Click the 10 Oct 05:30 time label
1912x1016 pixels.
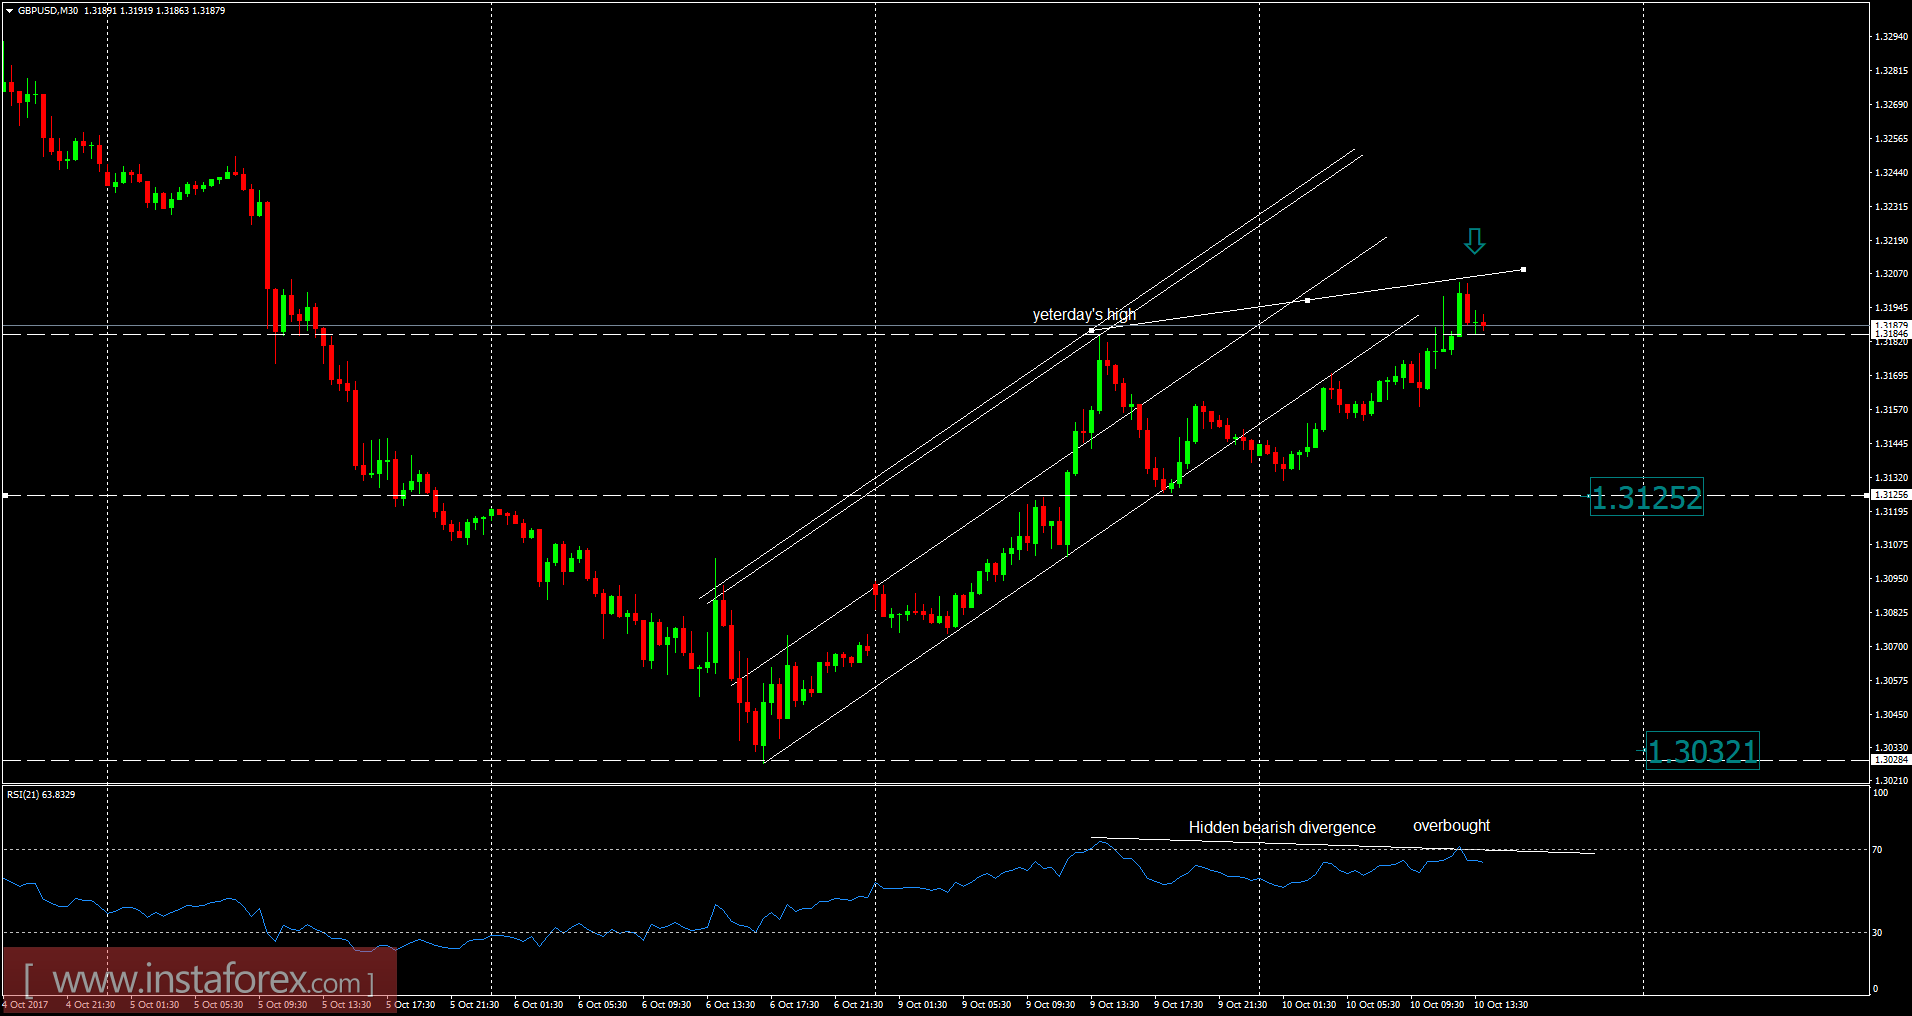(x=1373, y=1005)
